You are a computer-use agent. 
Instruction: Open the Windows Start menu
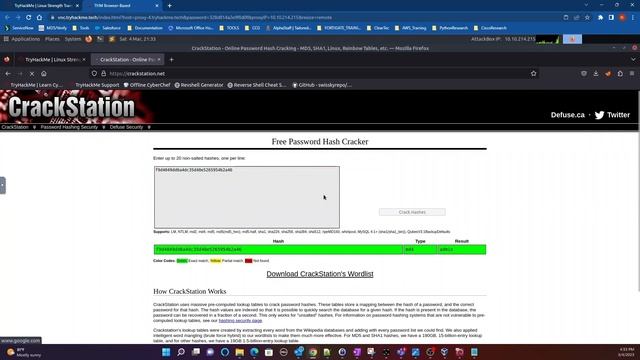click(x=166, y=352)
